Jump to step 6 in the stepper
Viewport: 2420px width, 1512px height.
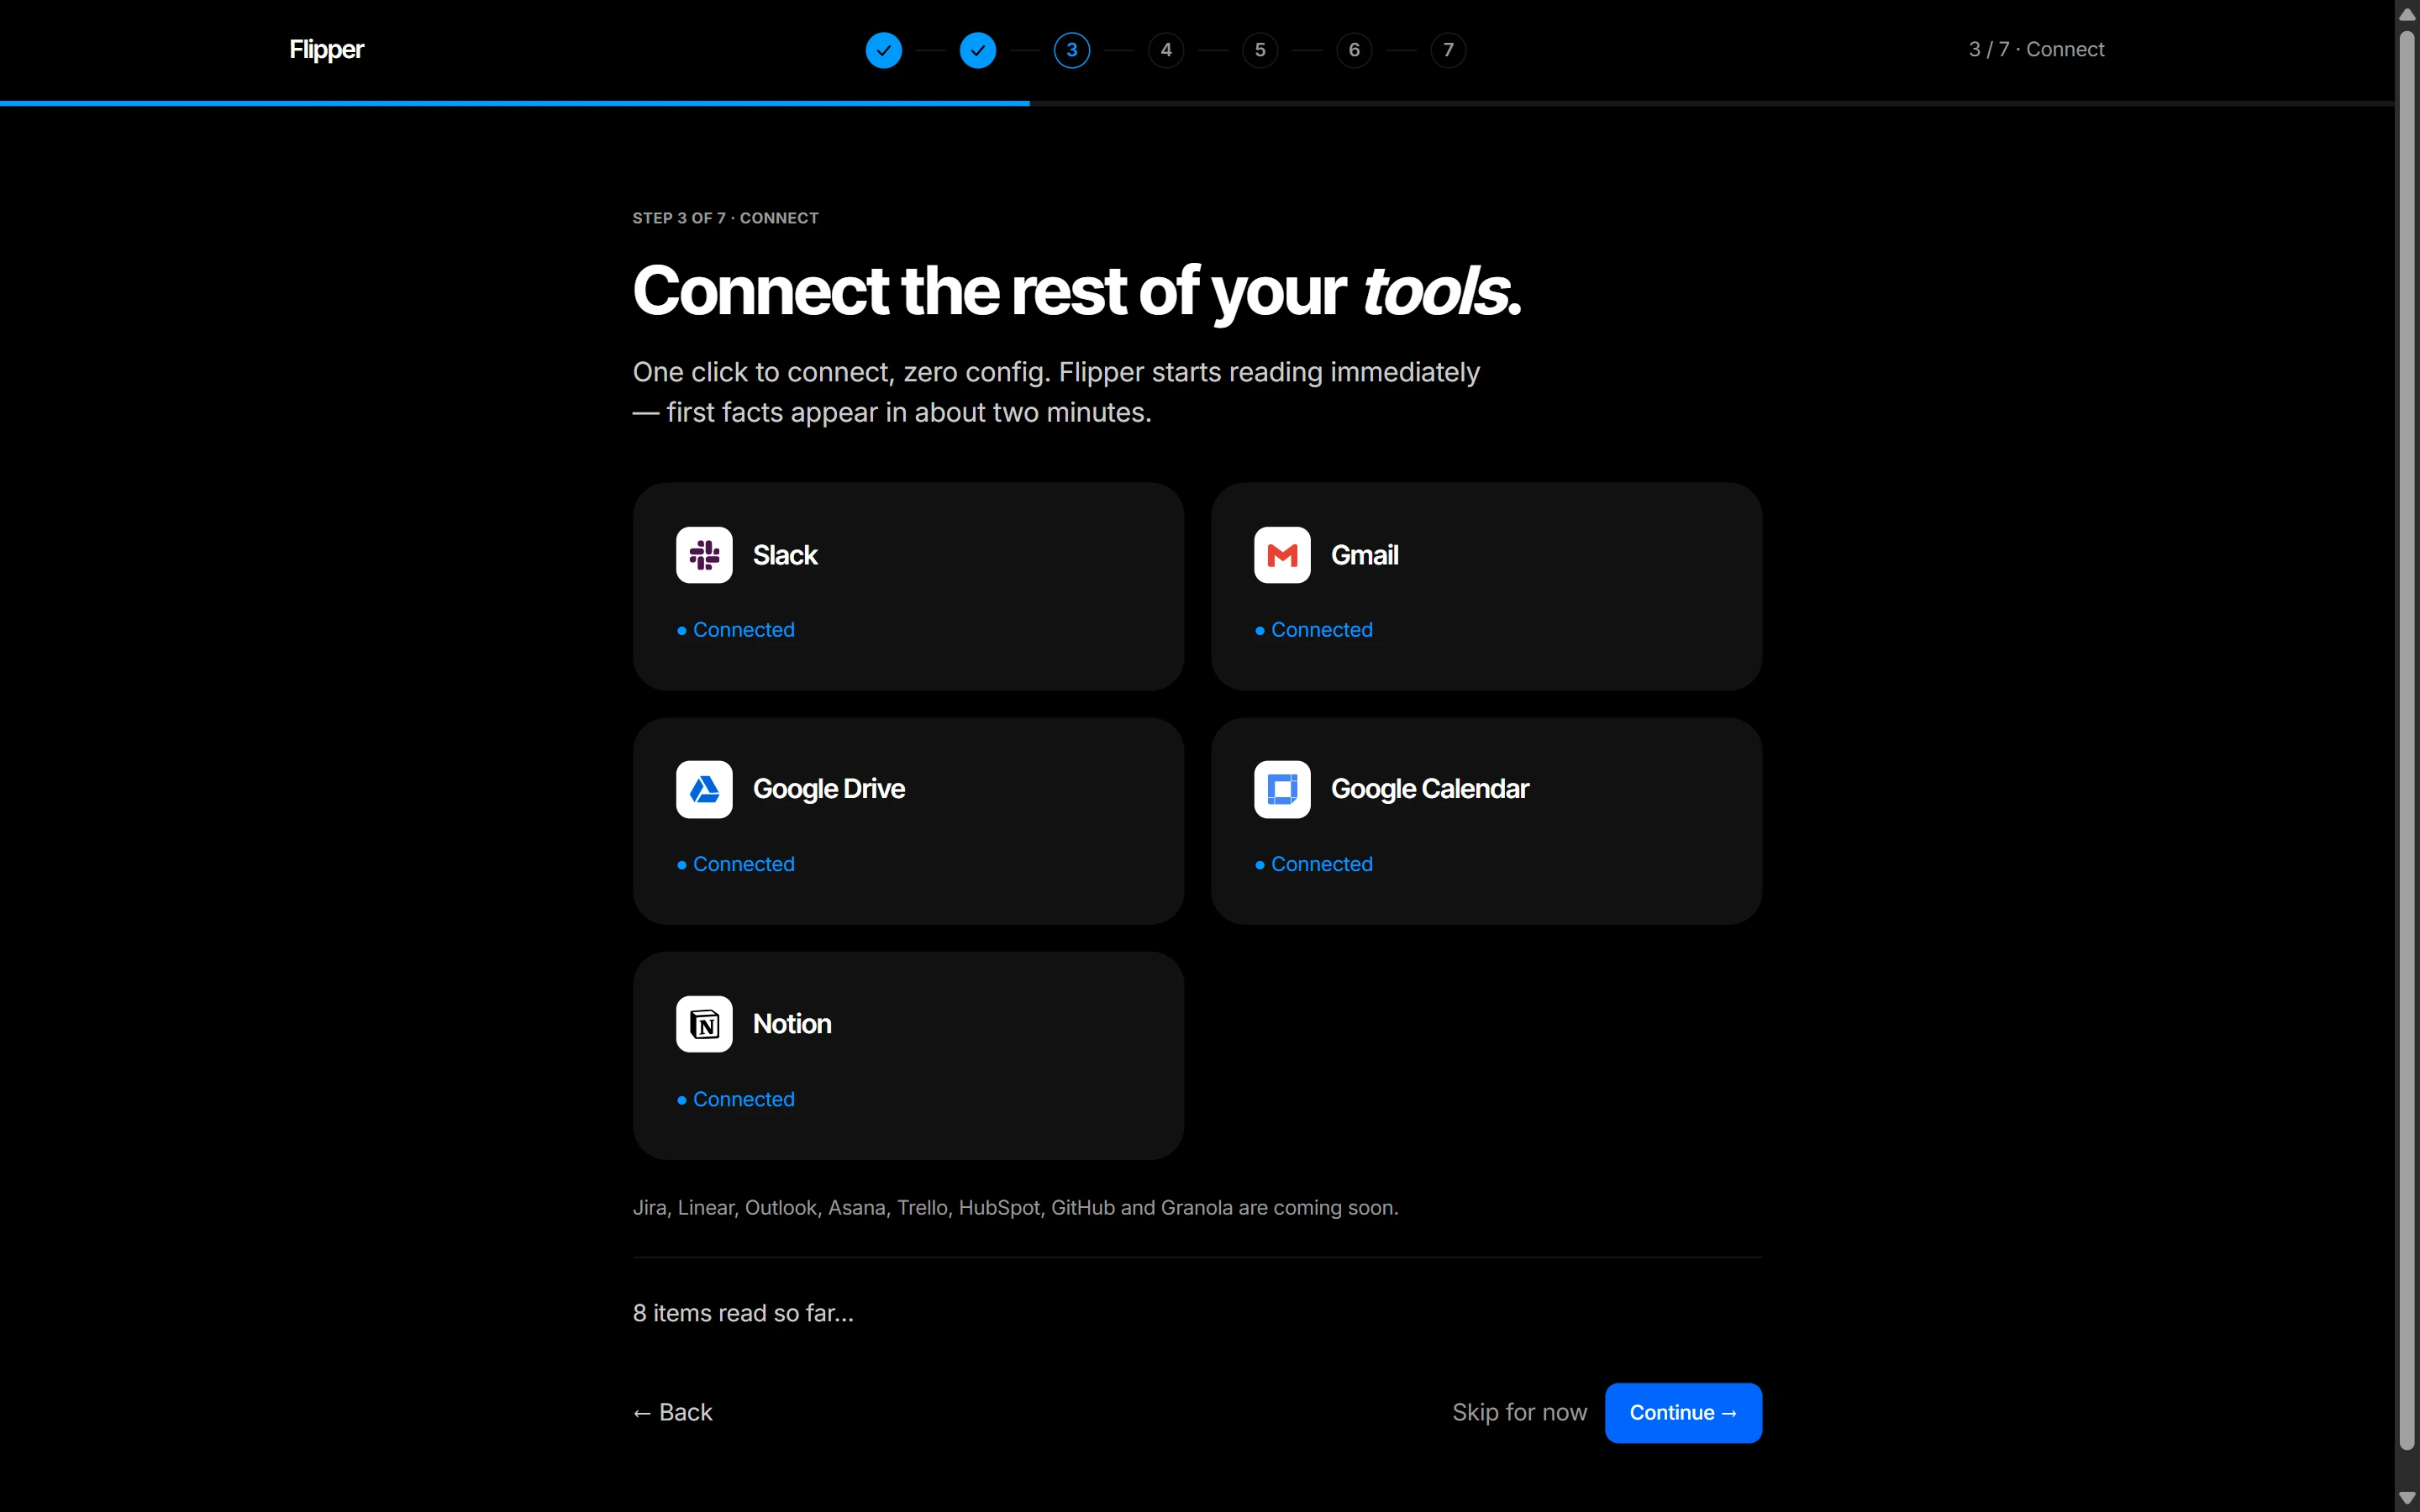pos(1354,50)
